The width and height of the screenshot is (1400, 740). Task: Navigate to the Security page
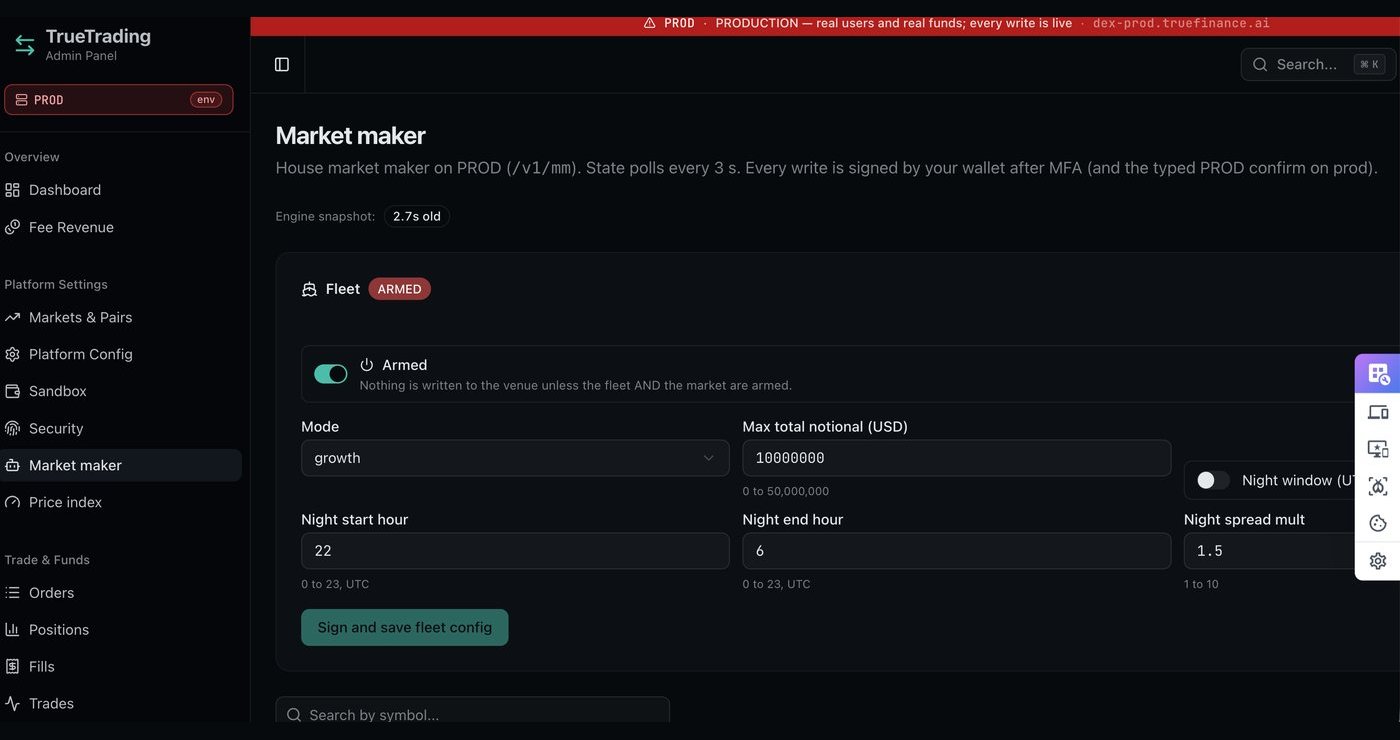point(56,428)
